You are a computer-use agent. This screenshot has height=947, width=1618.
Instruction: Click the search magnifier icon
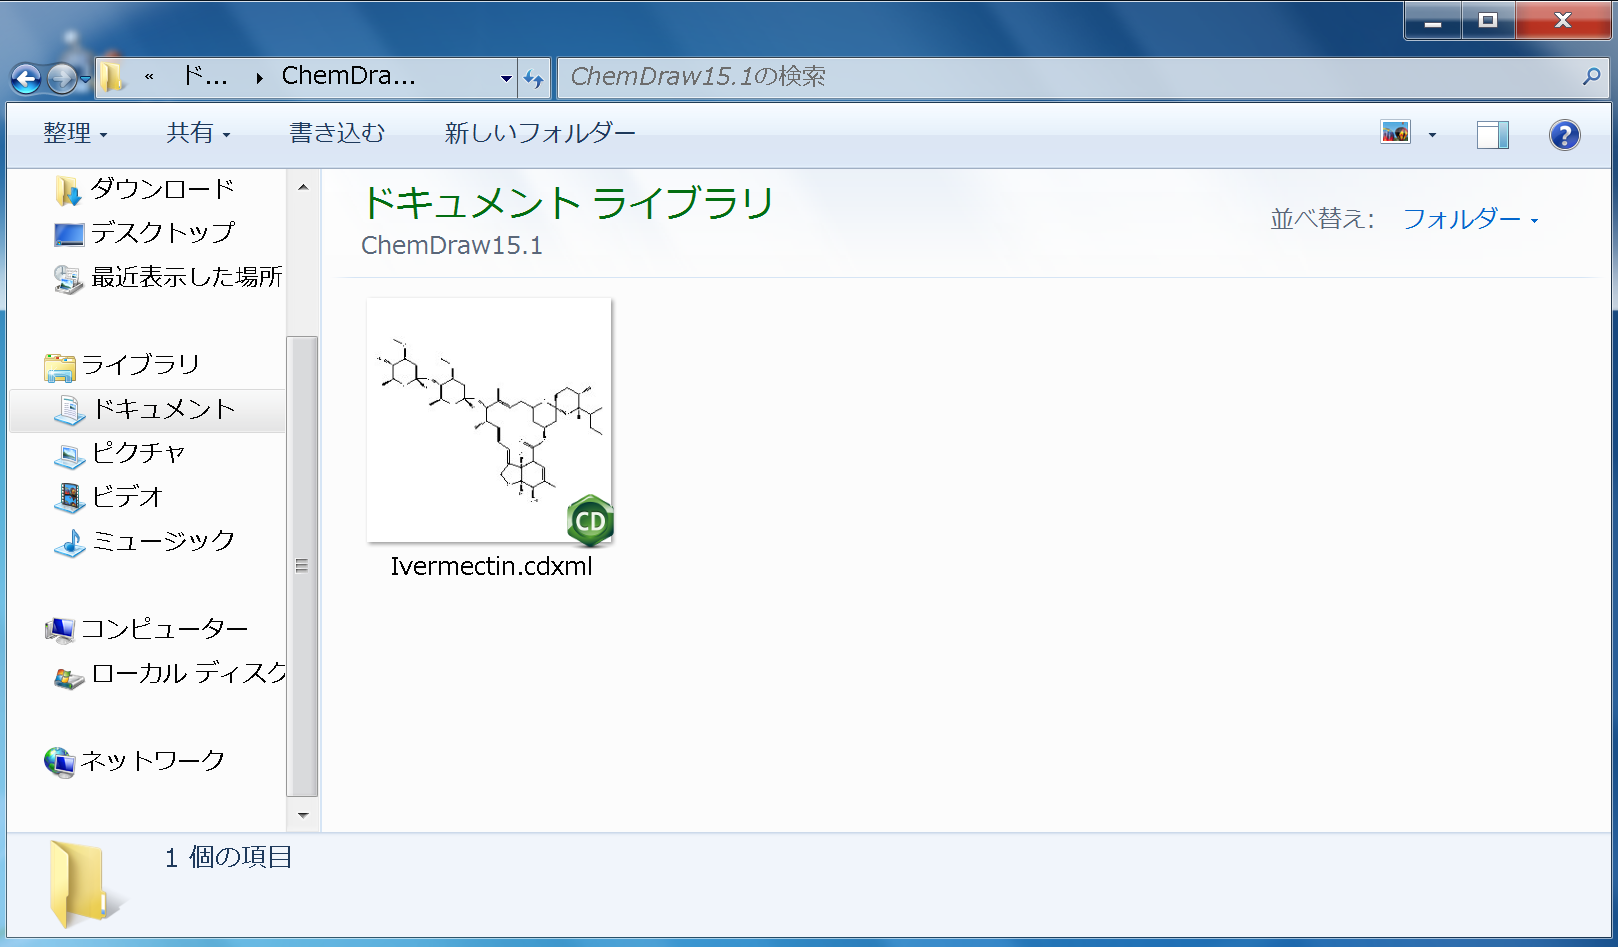tap(1591, 76)
